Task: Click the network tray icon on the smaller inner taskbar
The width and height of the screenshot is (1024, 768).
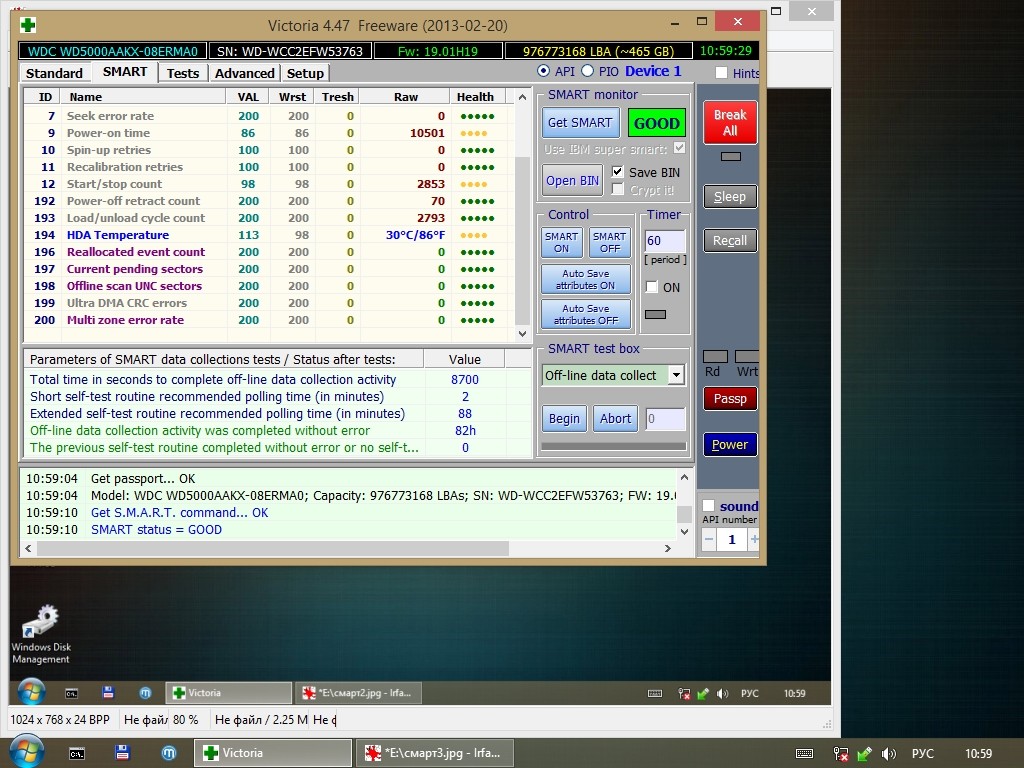Action: tap(684, 694)
